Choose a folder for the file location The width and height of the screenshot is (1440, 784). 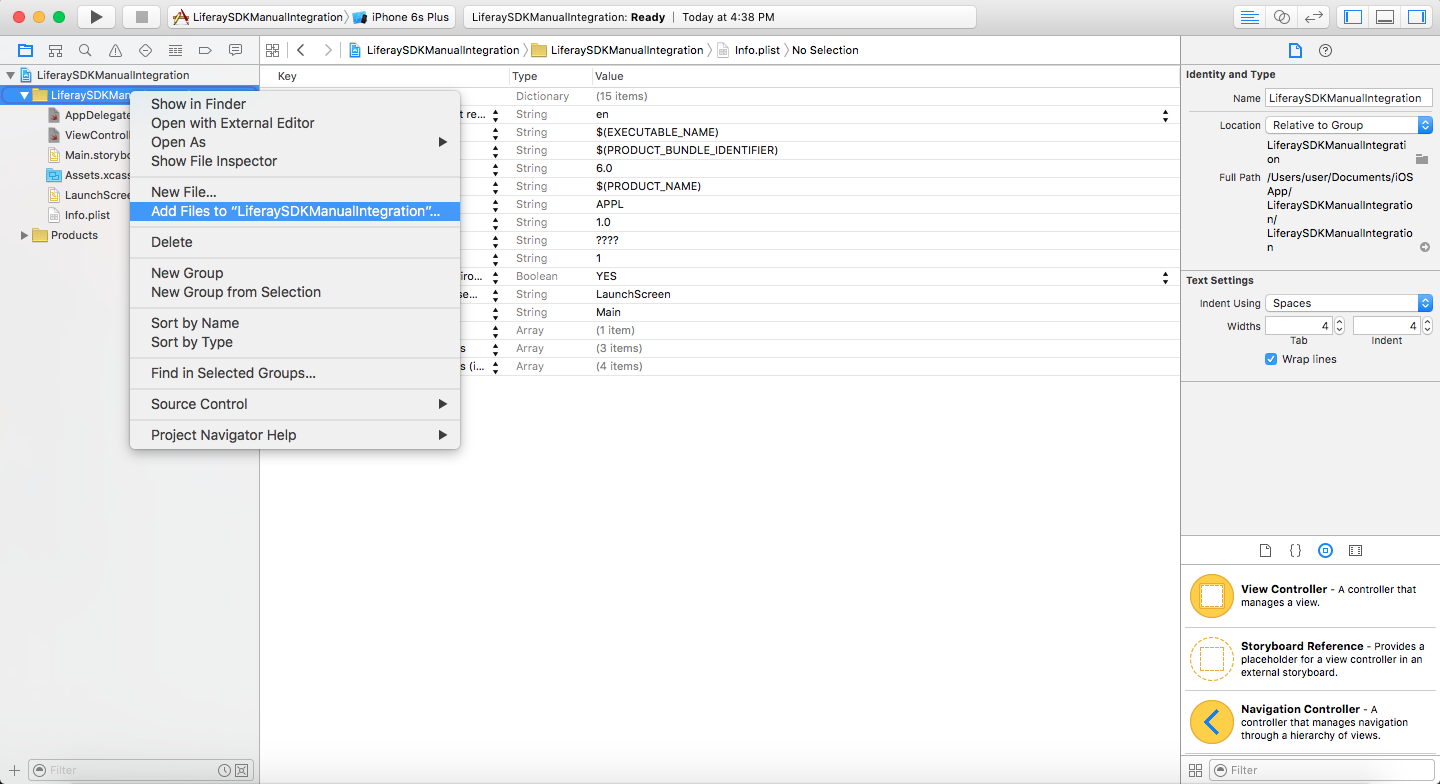point(1422,159)
